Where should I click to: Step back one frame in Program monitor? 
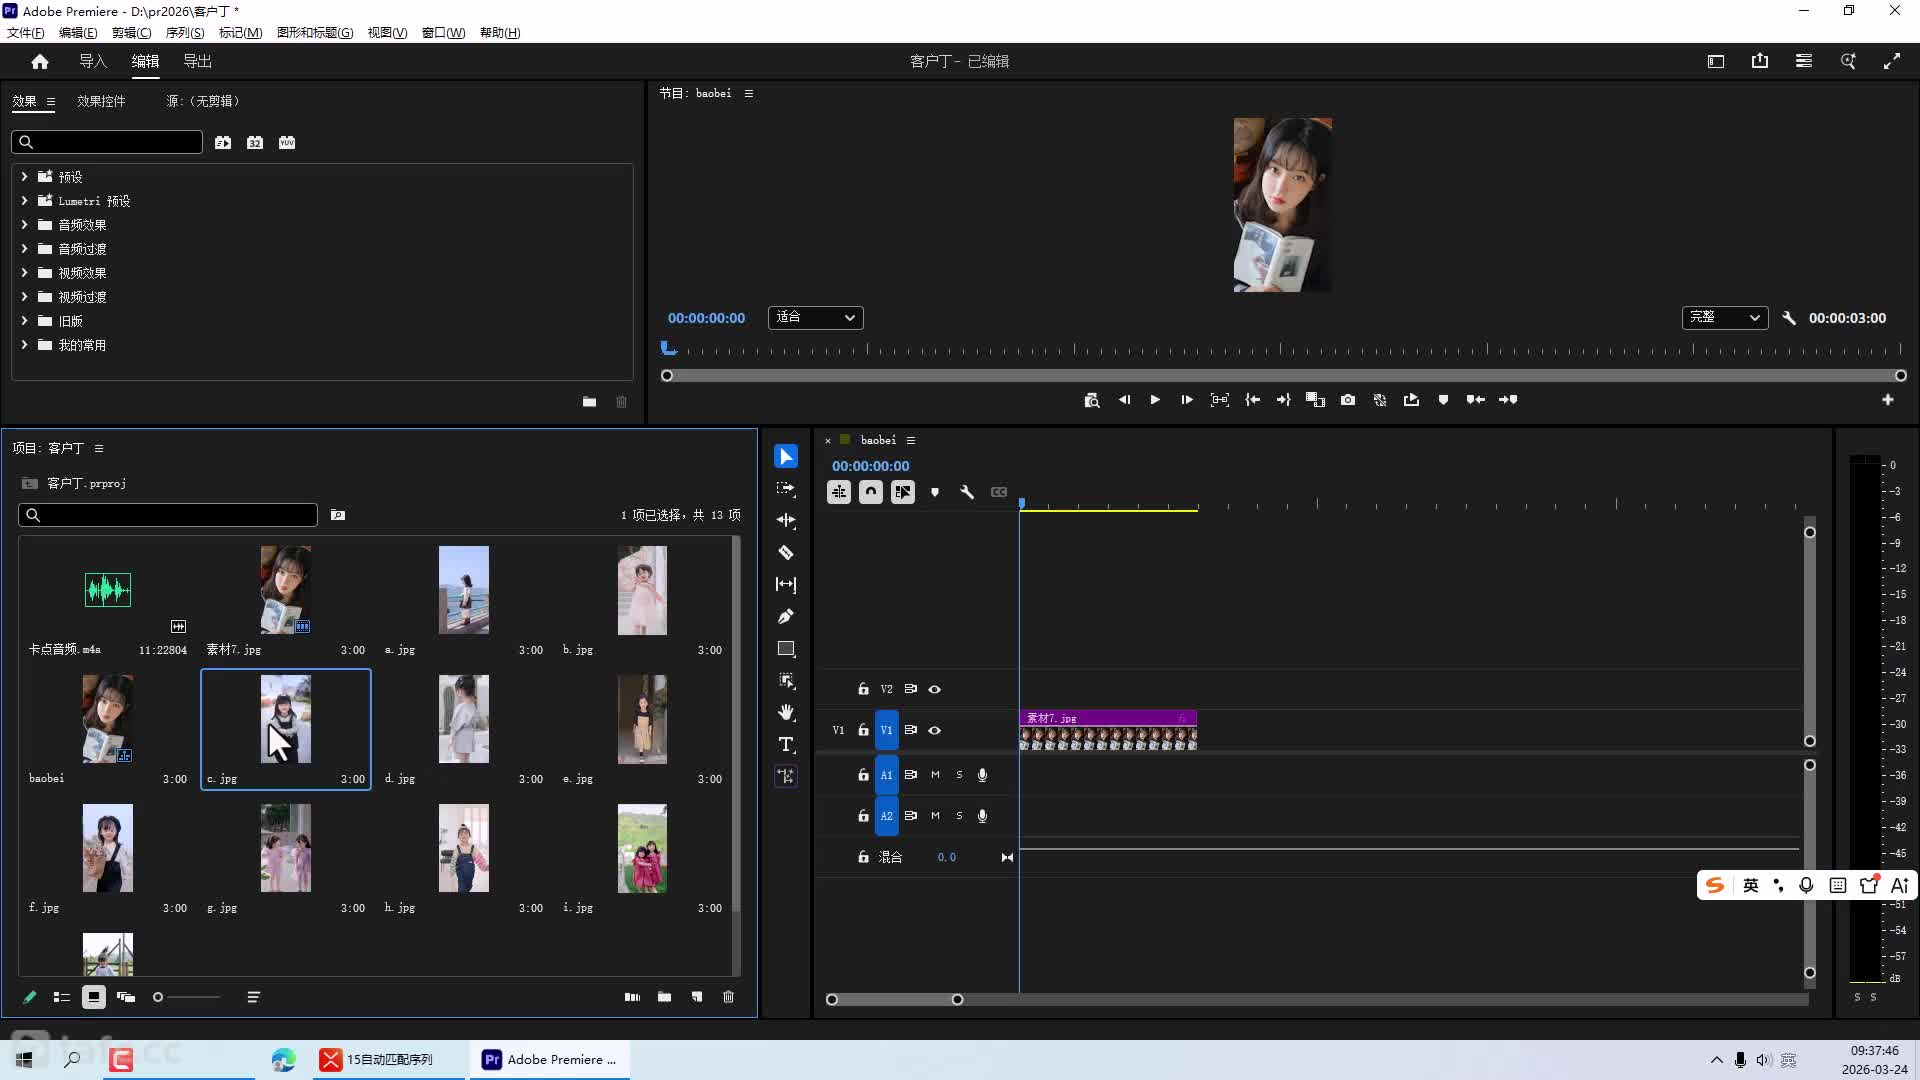click(1124, 400)
